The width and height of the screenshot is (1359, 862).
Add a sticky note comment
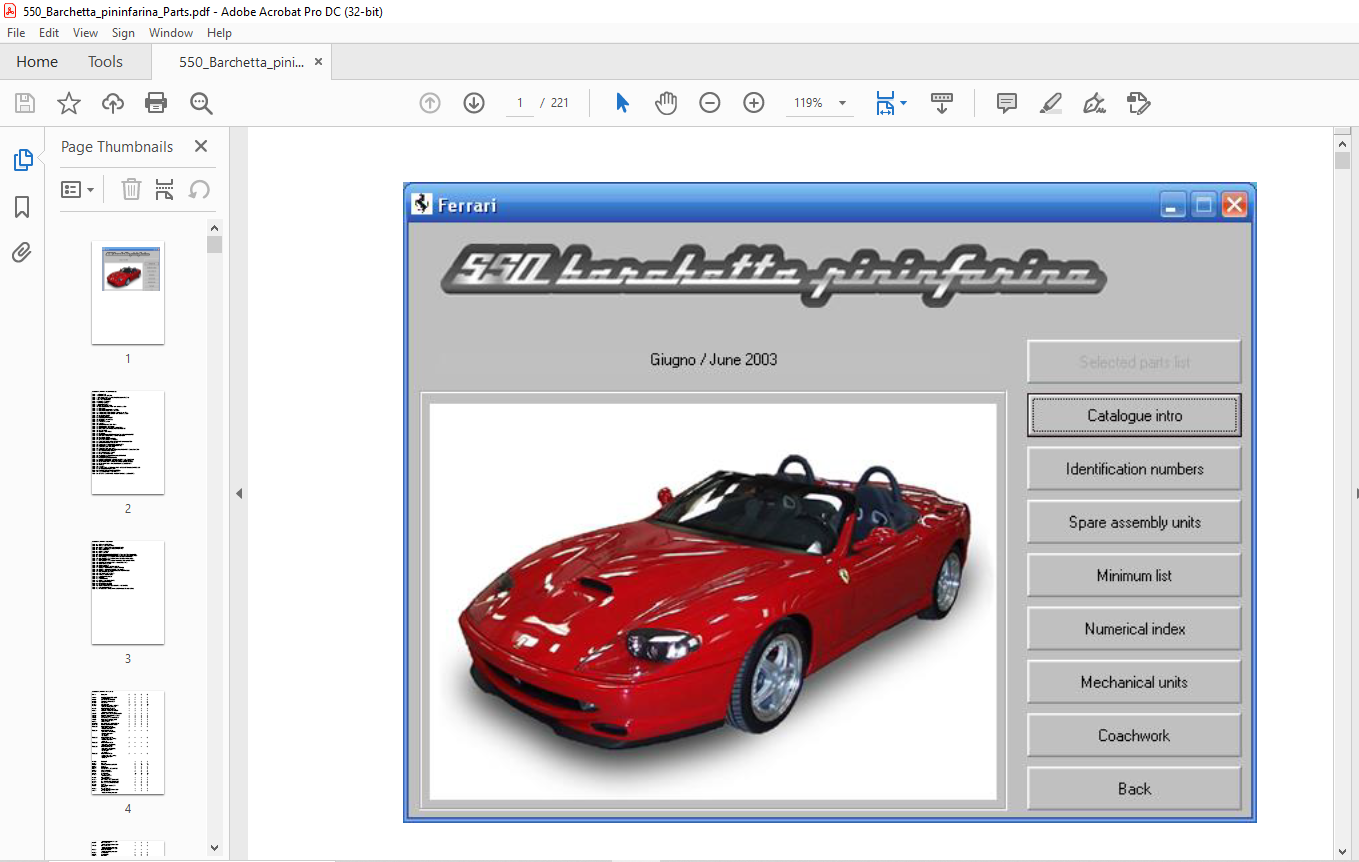1007,103
